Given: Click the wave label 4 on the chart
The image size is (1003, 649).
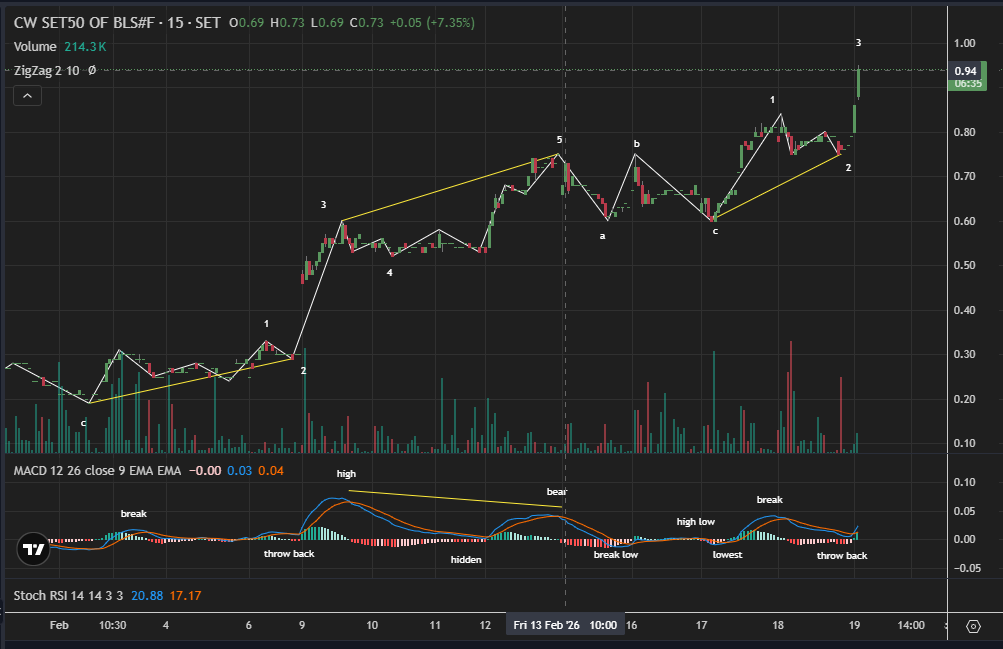Looking at the screenshot, I should (x=390, y=272).
